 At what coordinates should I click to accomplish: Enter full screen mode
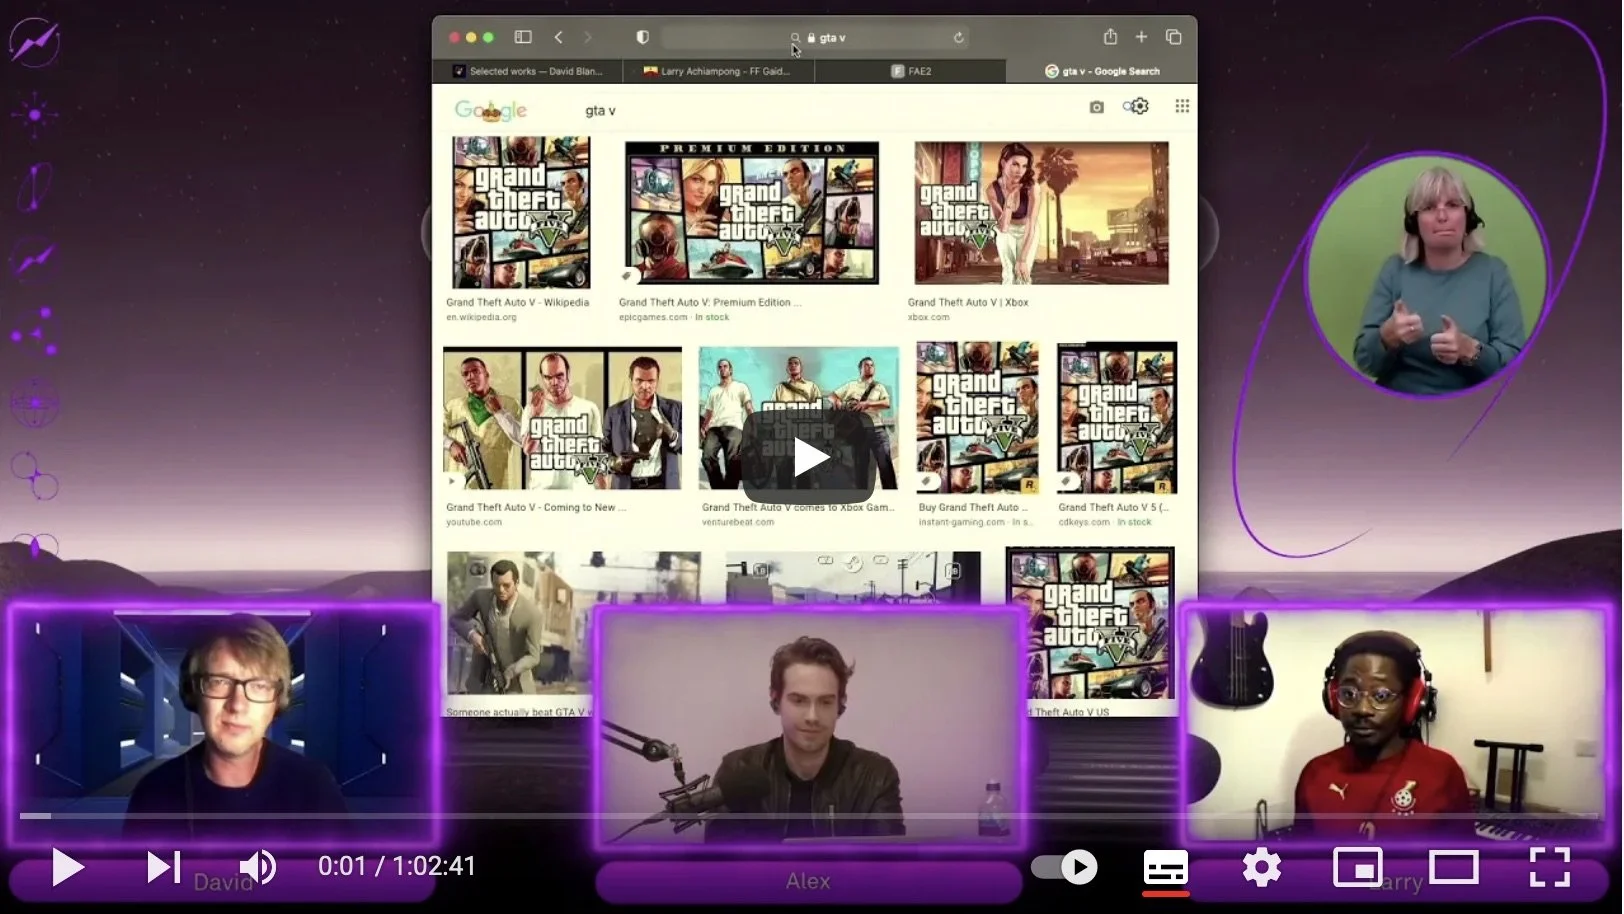click(x=1550, y=867)
